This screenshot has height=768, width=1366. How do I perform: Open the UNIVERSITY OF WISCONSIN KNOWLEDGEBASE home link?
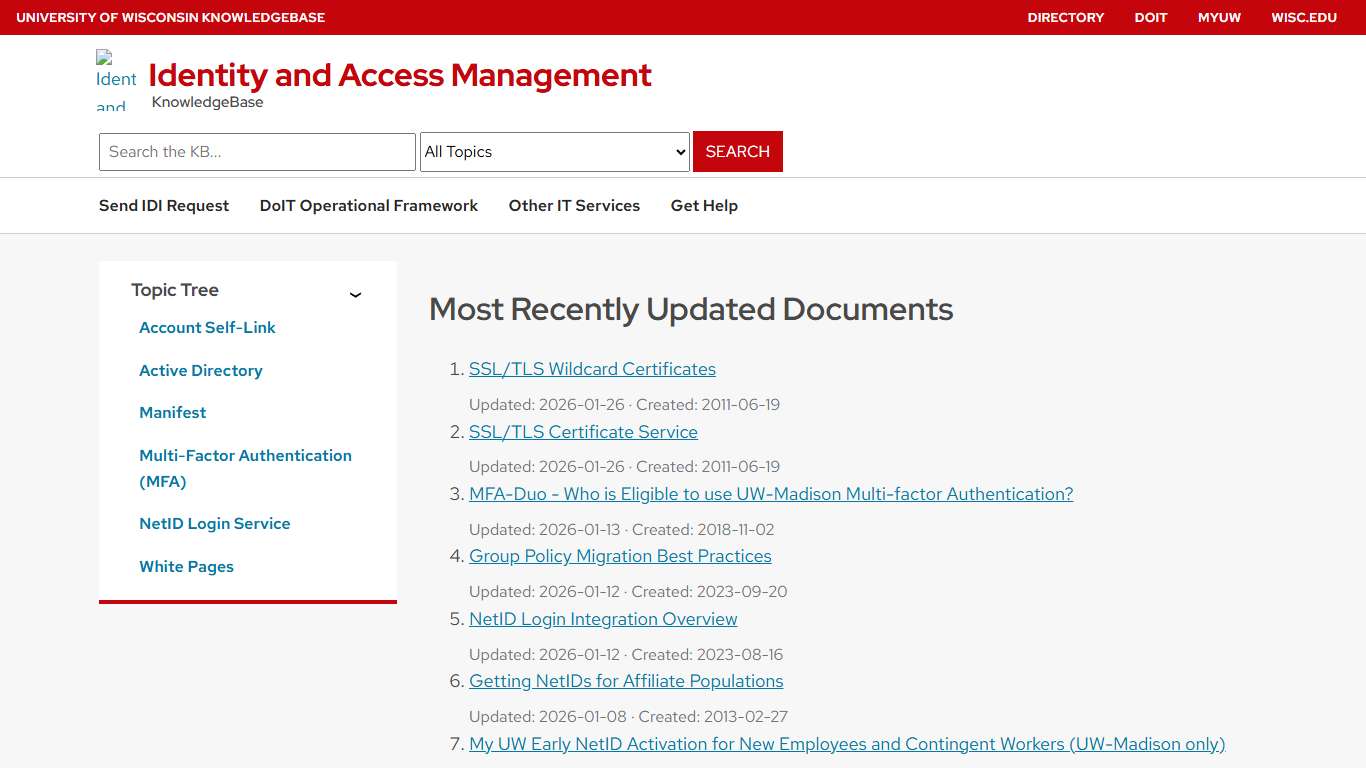coord(170,17)
